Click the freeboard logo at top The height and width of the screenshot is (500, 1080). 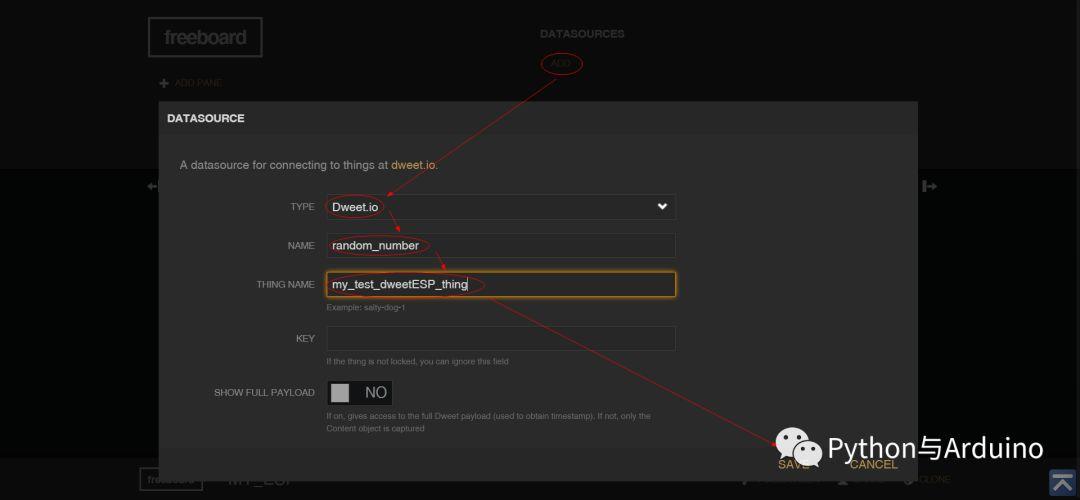click(x=205, y=37)
